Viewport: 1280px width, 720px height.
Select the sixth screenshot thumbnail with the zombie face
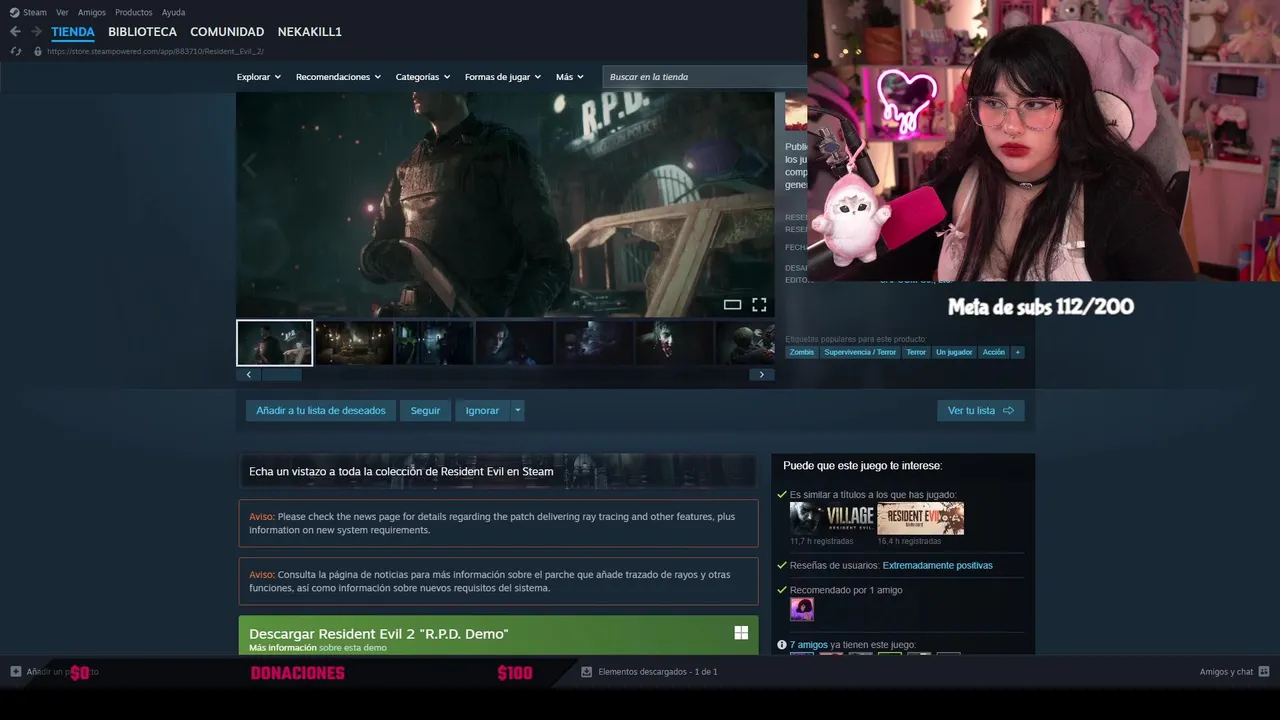click(674, 343)
